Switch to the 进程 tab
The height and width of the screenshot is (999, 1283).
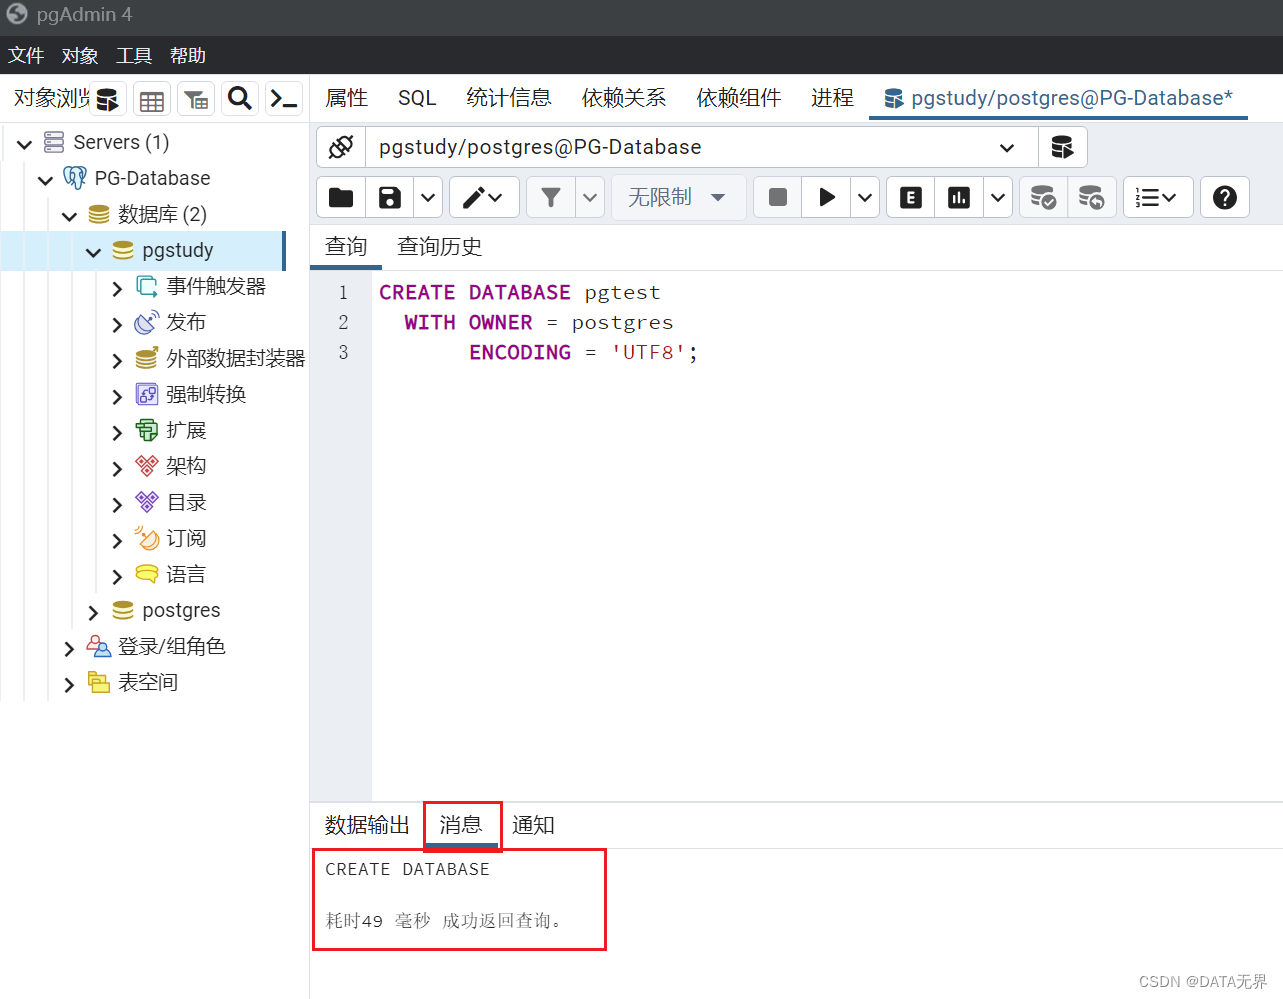coord(832,98)
